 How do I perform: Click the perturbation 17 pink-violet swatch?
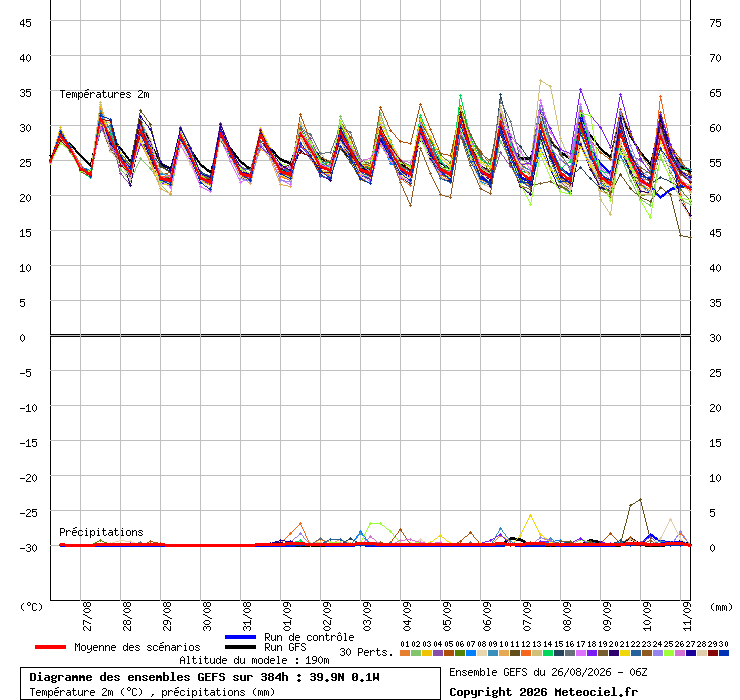[x=581, y=653]
